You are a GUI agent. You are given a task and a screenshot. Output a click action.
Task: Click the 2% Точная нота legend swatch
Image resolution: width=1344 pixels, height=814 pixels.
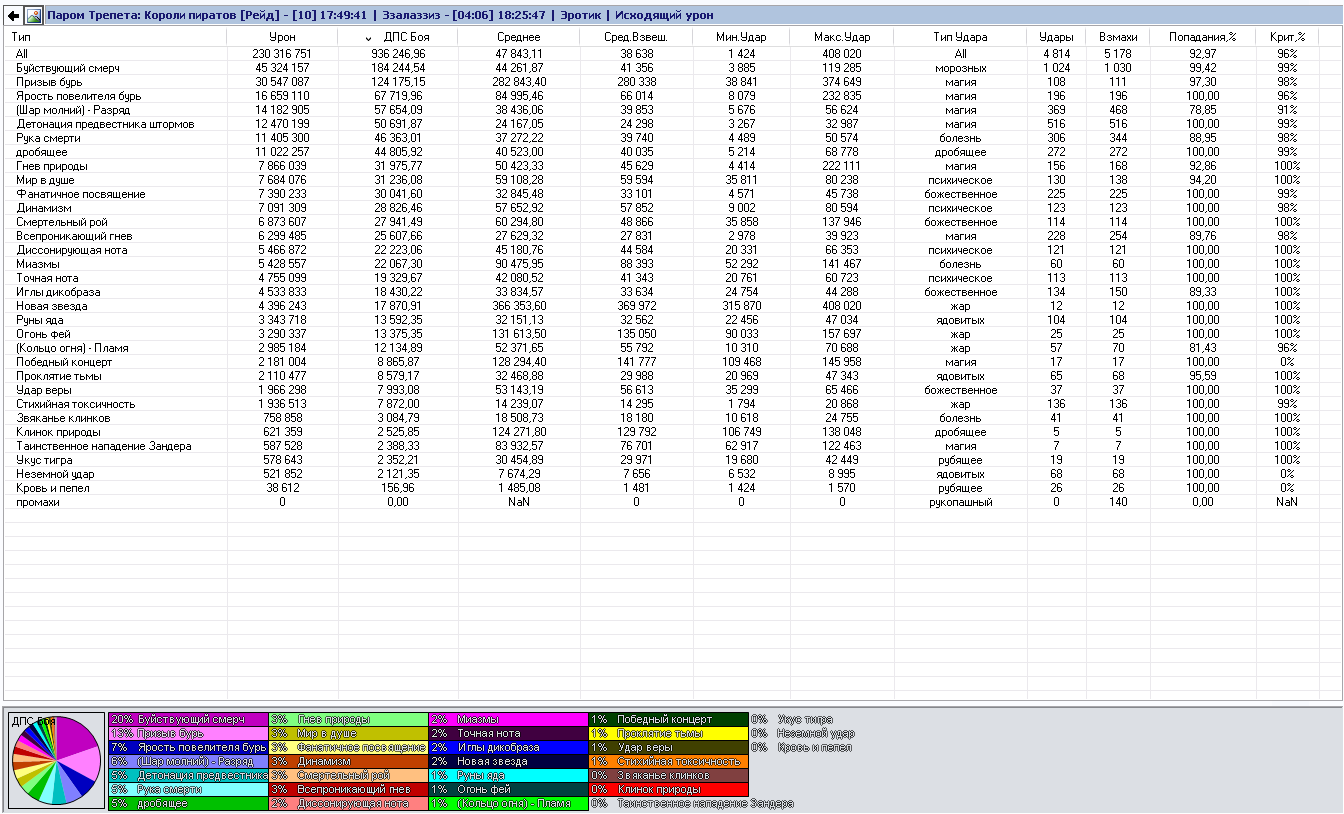508,733
